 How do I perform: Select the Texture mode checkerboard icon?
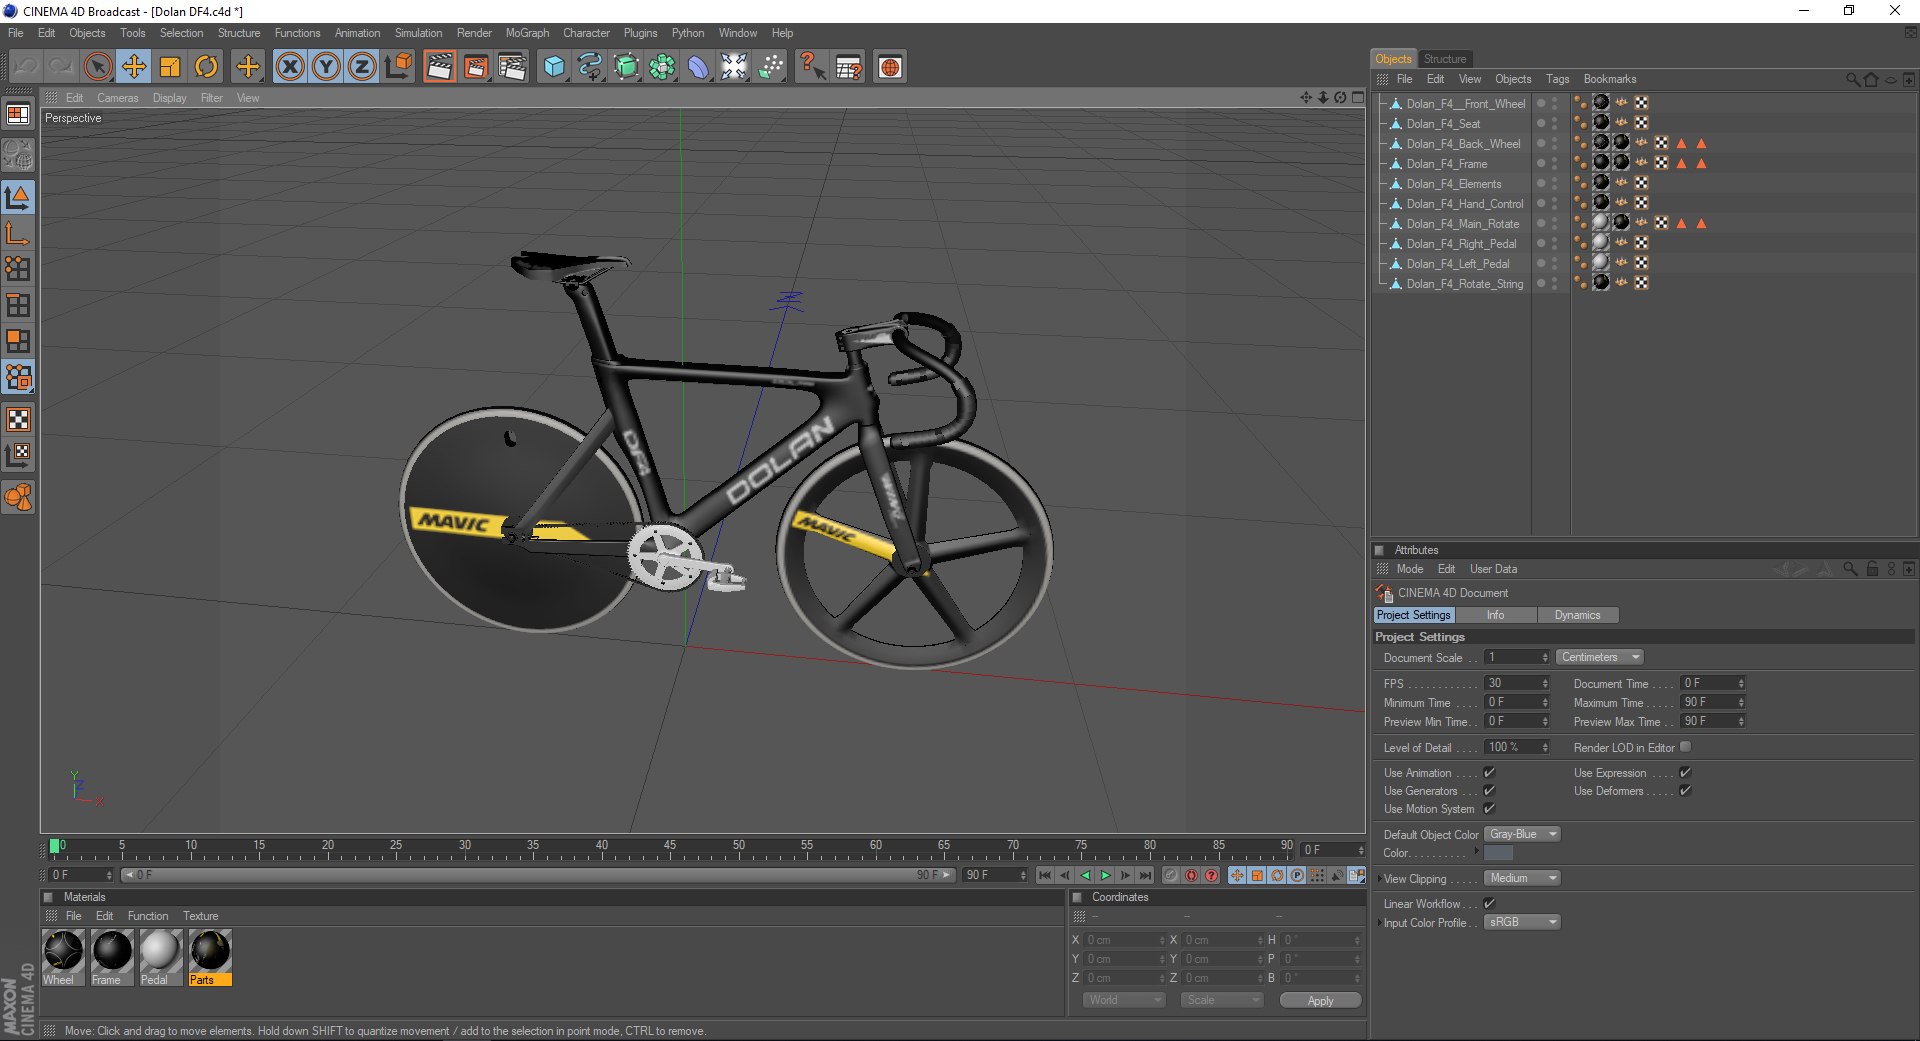tap(18, 420)
